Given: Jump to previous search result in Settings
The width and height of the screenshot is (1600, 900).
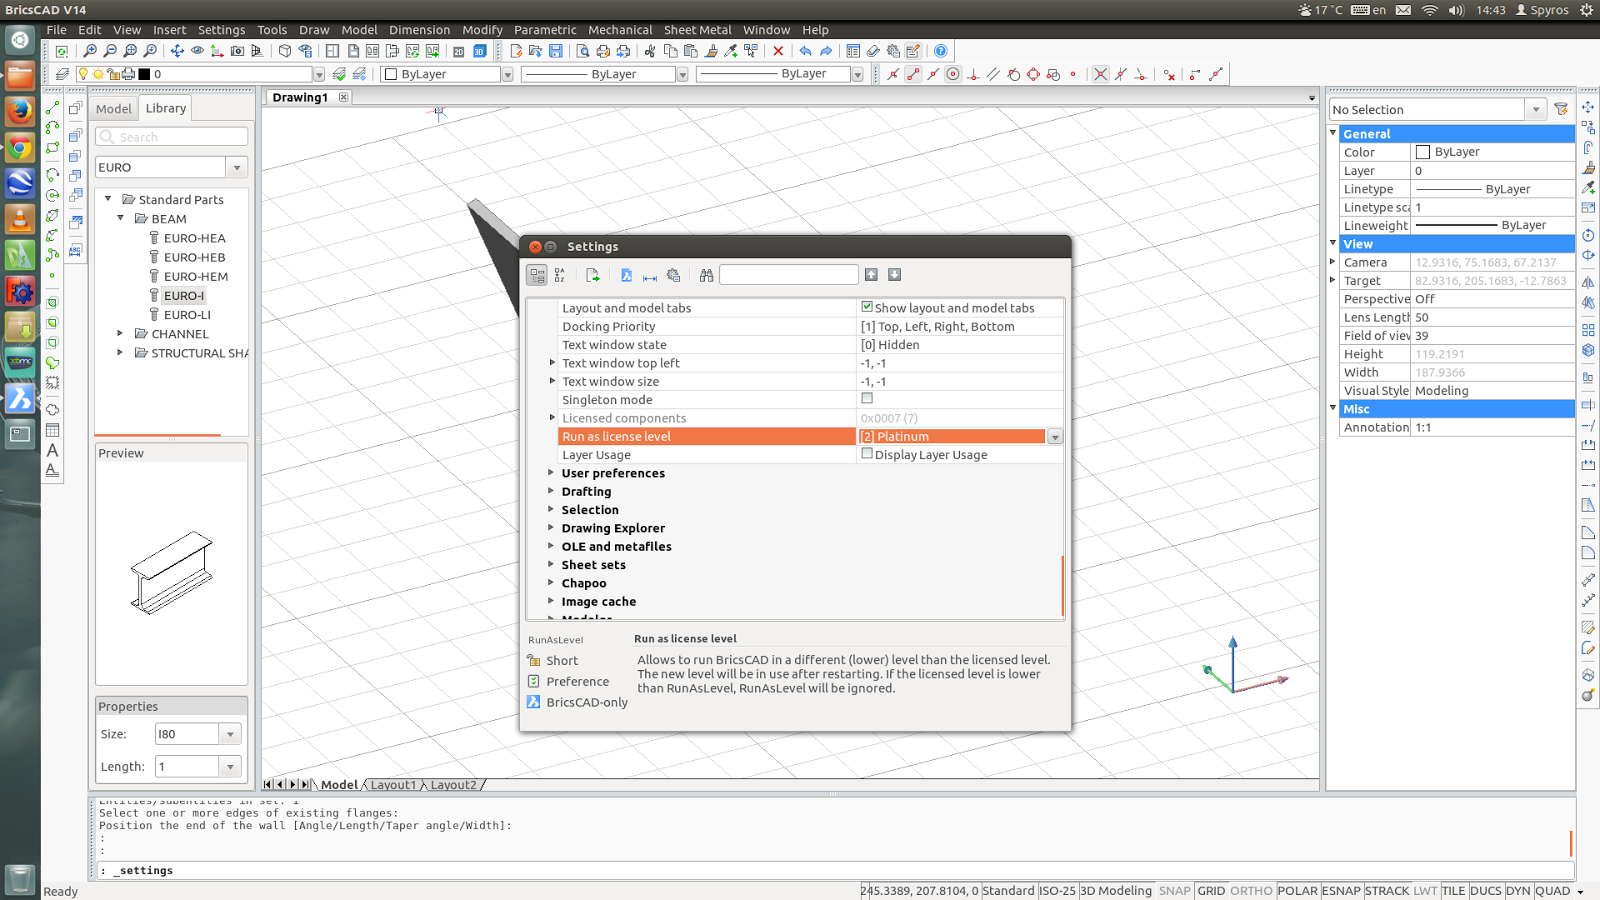Looking at the screenshot, I should (x=871, y=275).
